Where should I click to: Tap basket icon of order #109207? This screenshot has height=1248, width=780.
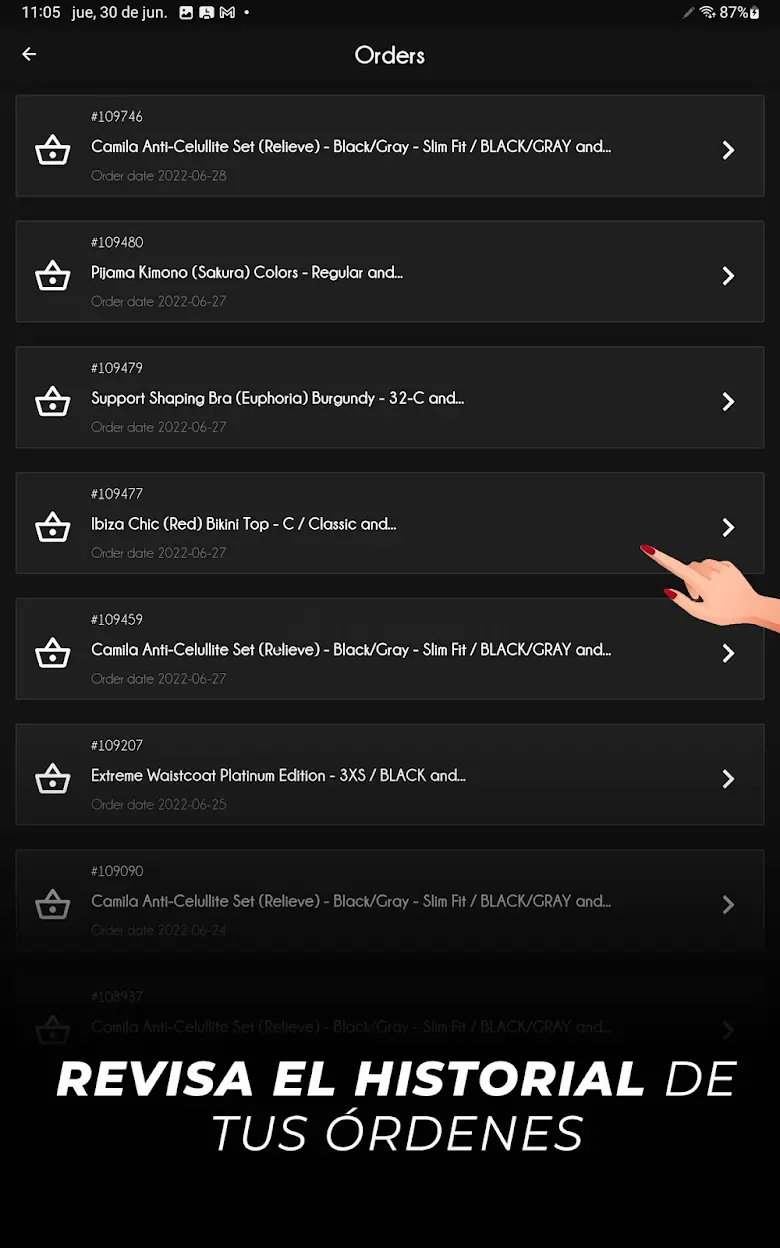52,779
